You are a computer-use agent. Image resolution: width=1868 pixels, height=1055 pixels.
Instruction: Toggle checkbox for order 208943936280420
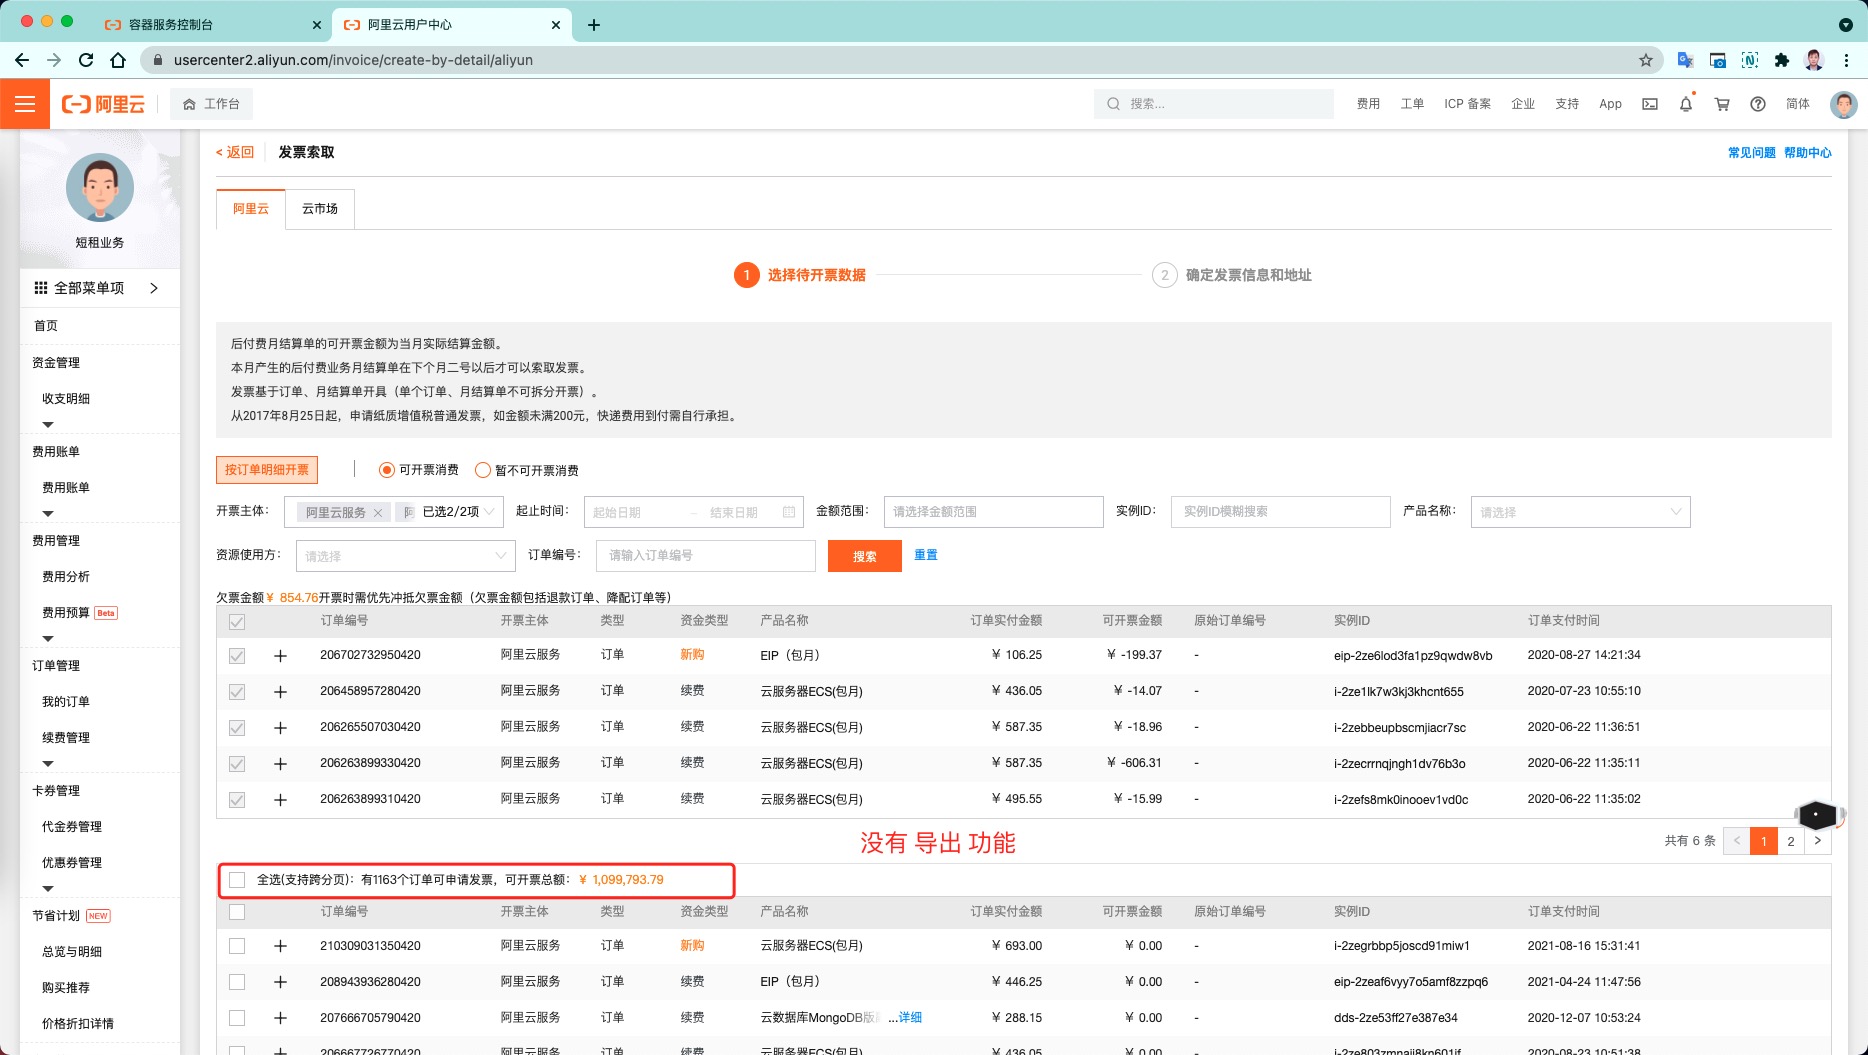click(237, 982)
